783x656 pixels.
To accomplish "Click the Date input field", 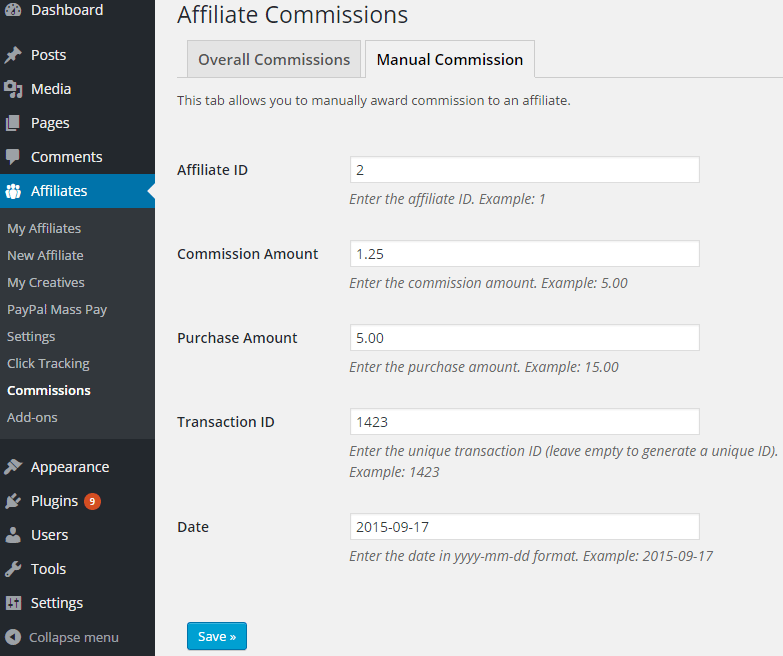I will (x=524, y=527).
